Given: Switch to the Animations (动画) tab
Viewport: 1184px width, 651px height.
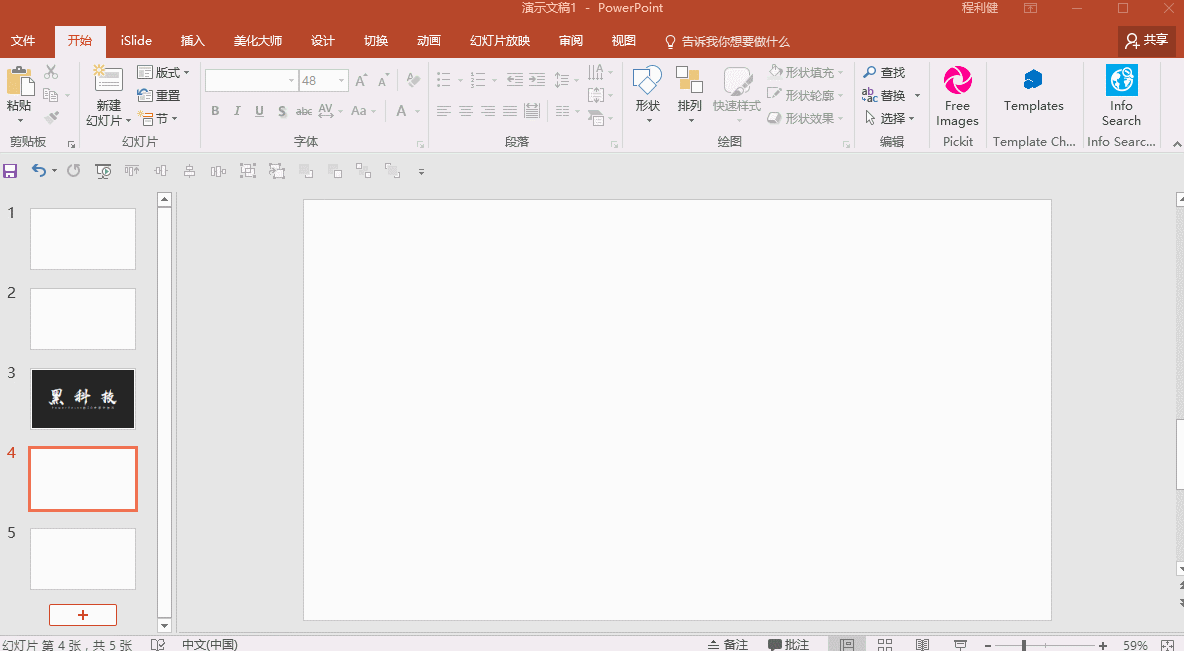Looking at the screenshot, I should [428, 41].
